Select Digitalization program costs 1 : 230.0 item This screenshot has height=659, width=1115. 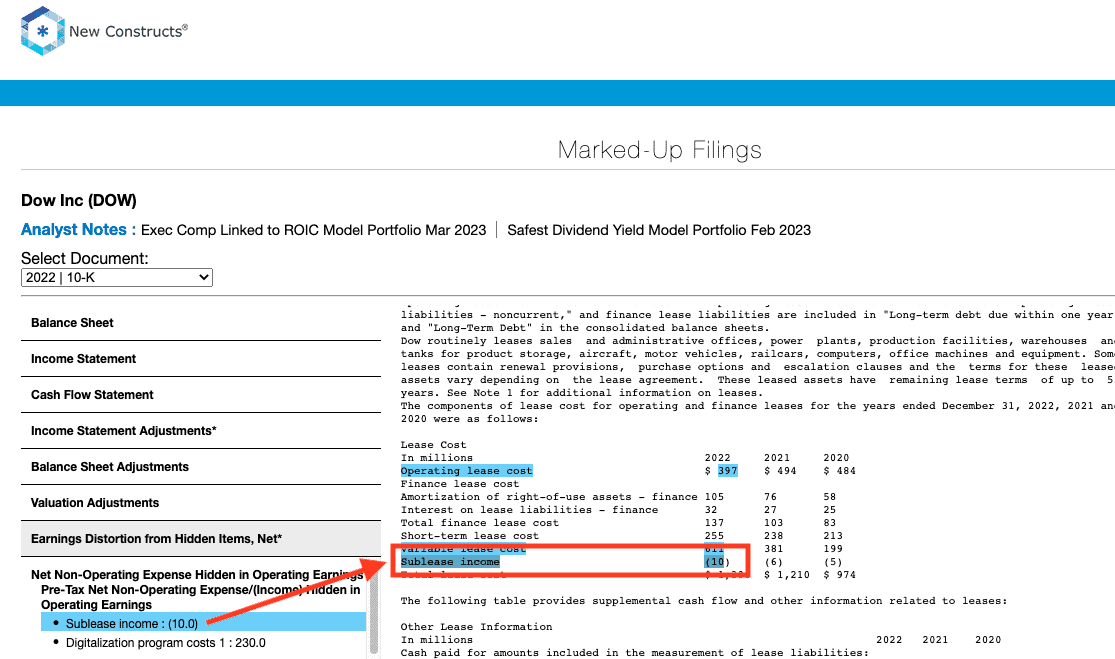click(x=166, y=643)
